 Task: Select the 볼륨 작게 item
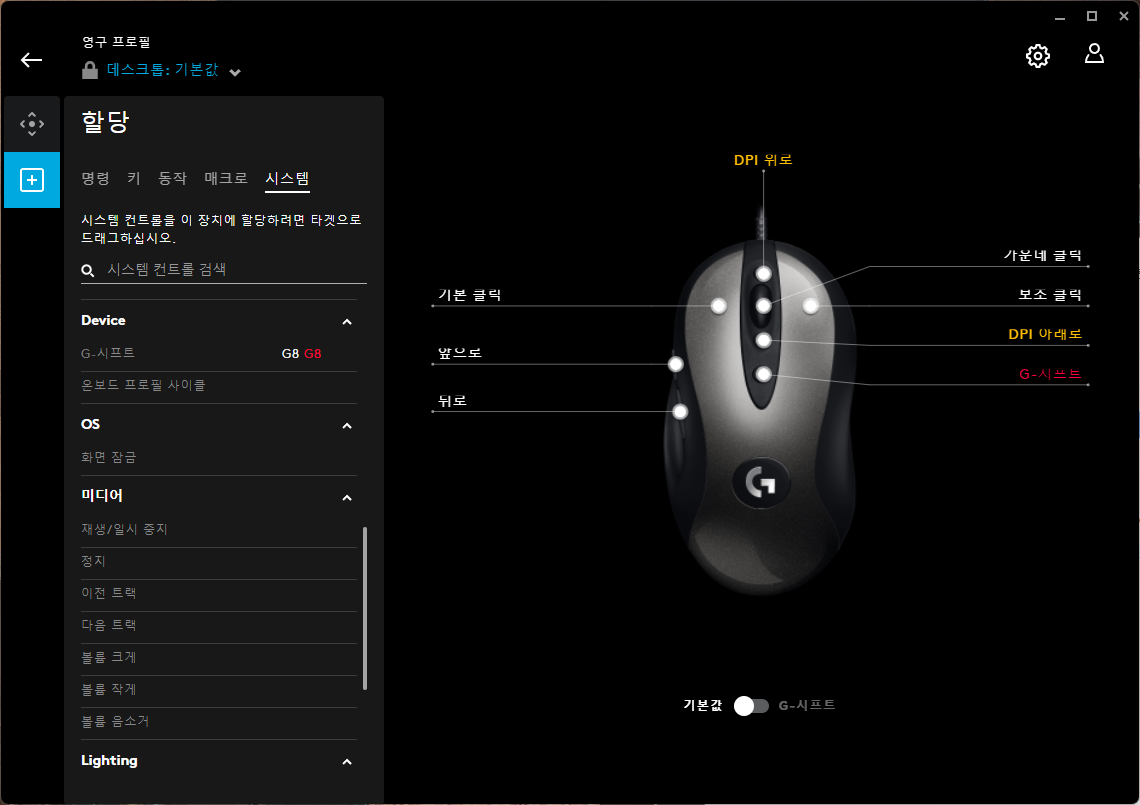click(219, 689)
